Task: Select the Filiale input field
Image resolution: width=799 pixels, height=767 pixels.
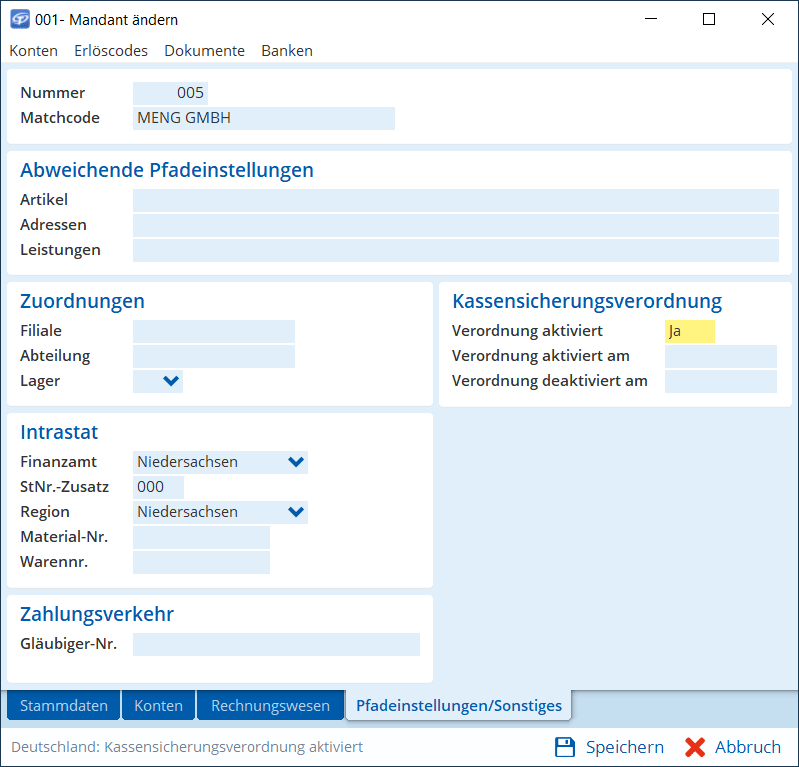Action: pos(214,331)
